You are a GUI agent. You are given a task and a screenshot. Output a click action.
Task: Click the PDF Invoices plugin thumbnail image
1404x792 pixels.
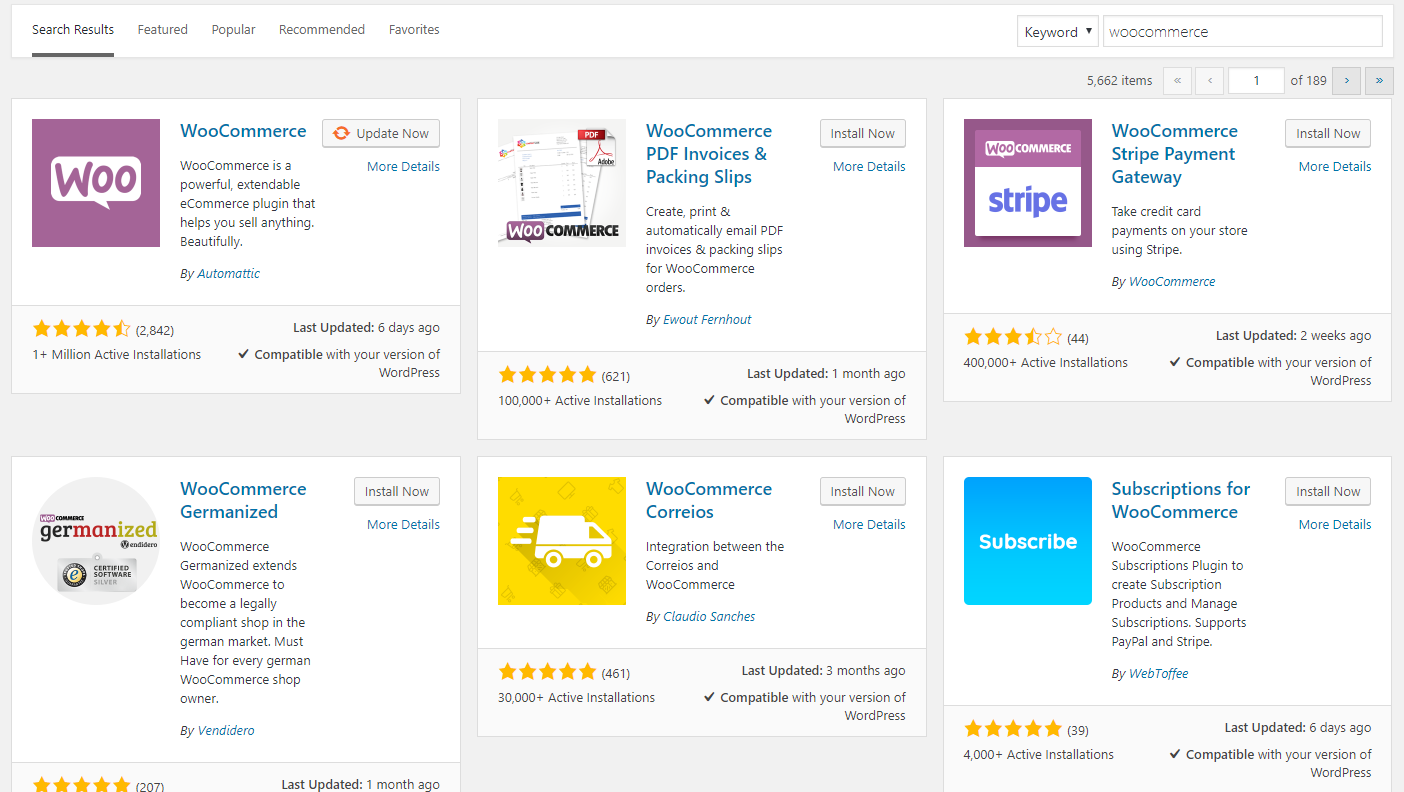(x=561, y=183)
